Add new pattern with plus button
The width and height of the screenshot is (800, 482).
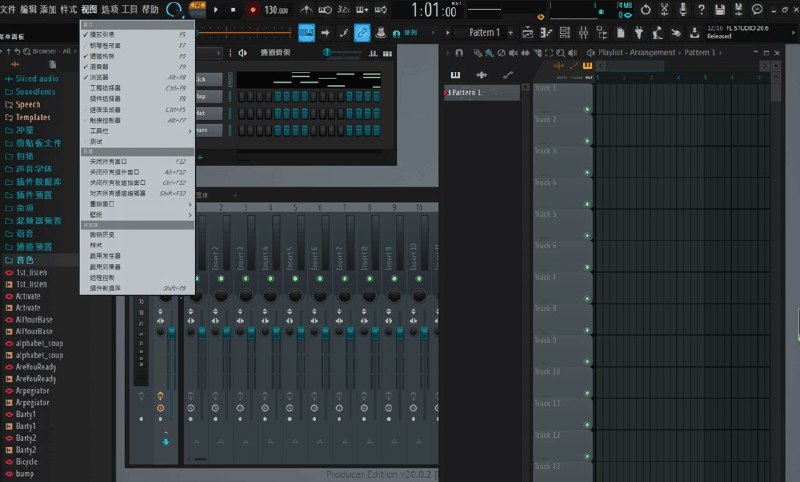point(511,33)
